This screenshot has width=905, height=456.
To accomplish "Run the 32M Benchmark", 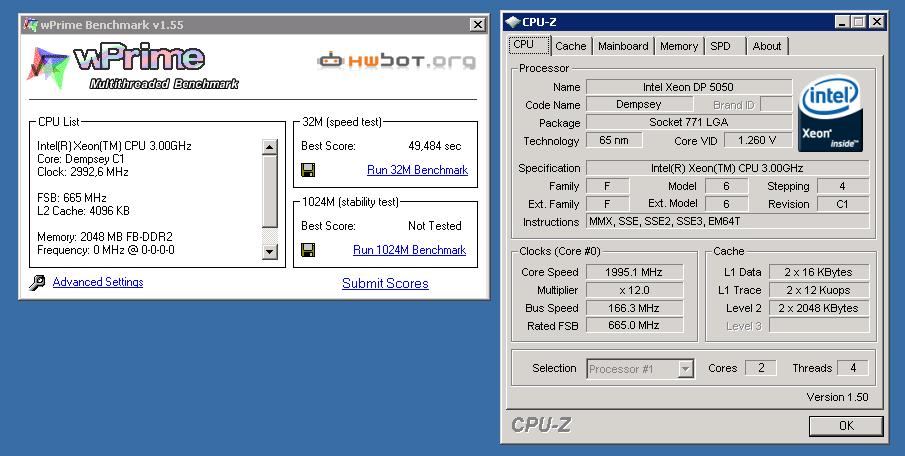I will pos(417,170).
